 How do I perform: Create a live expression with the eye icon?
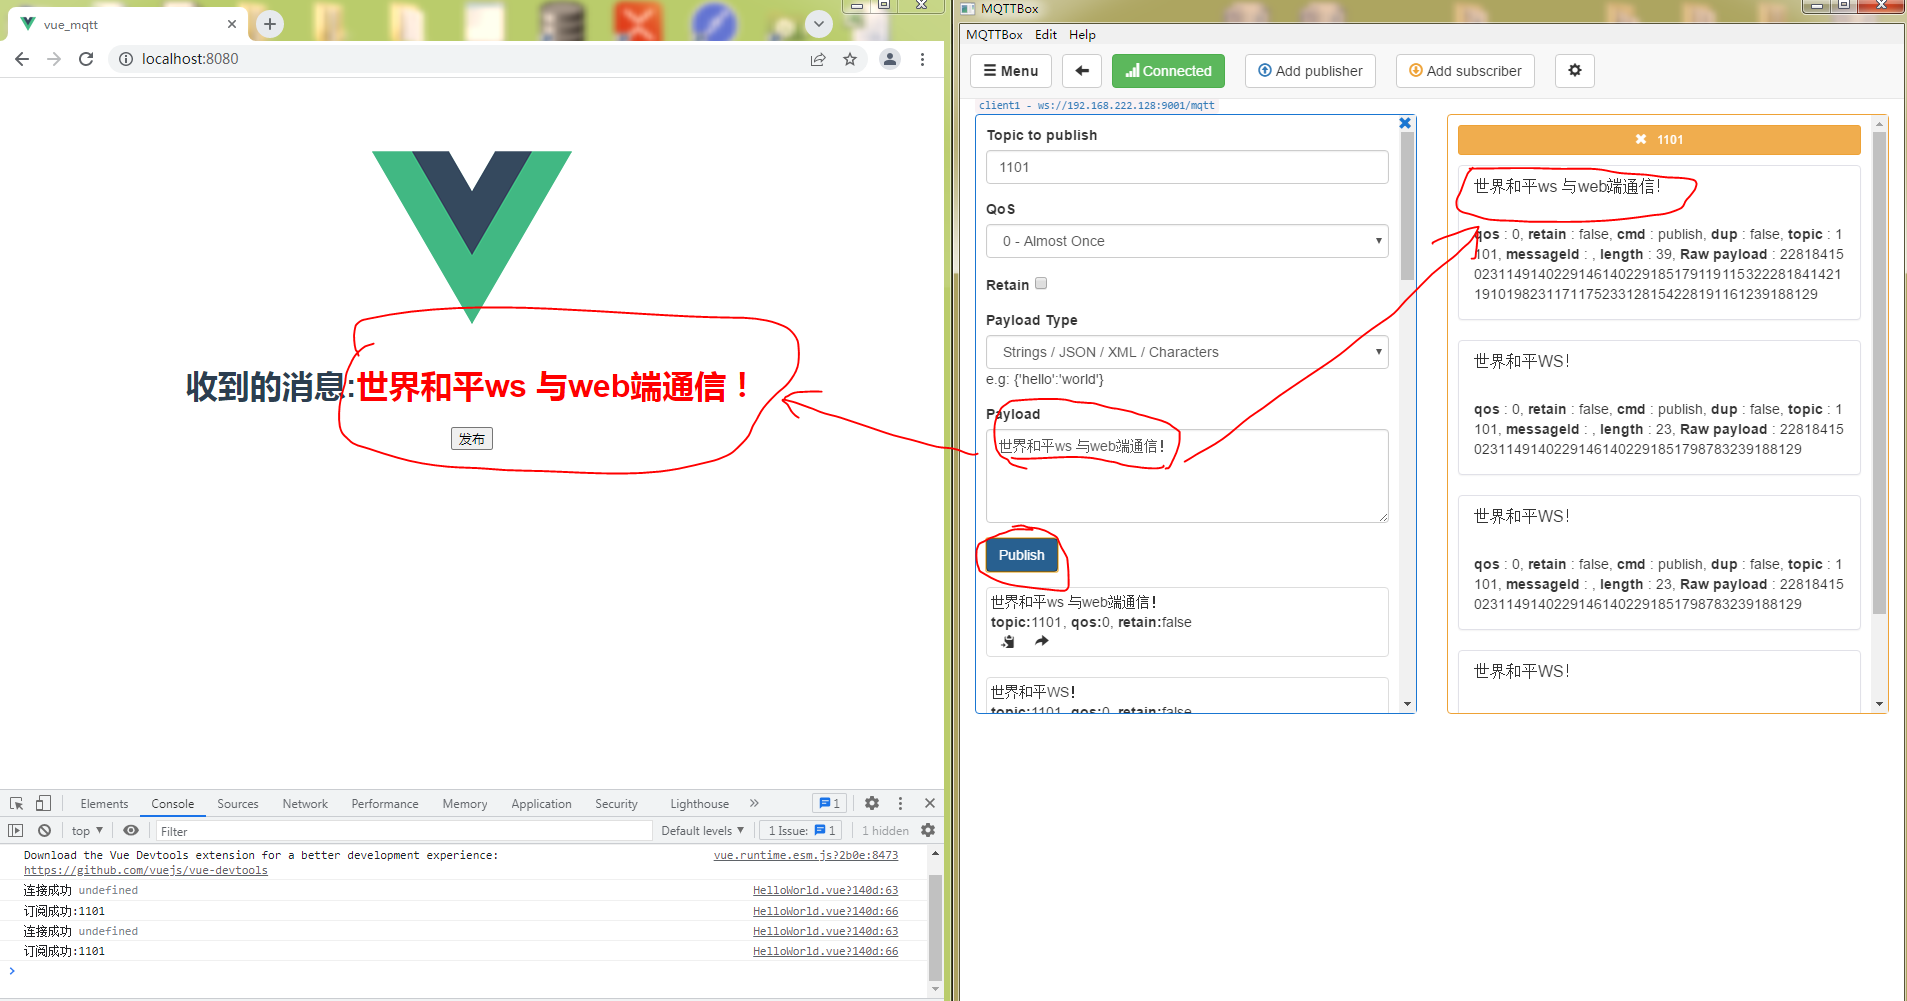[131, 830]
